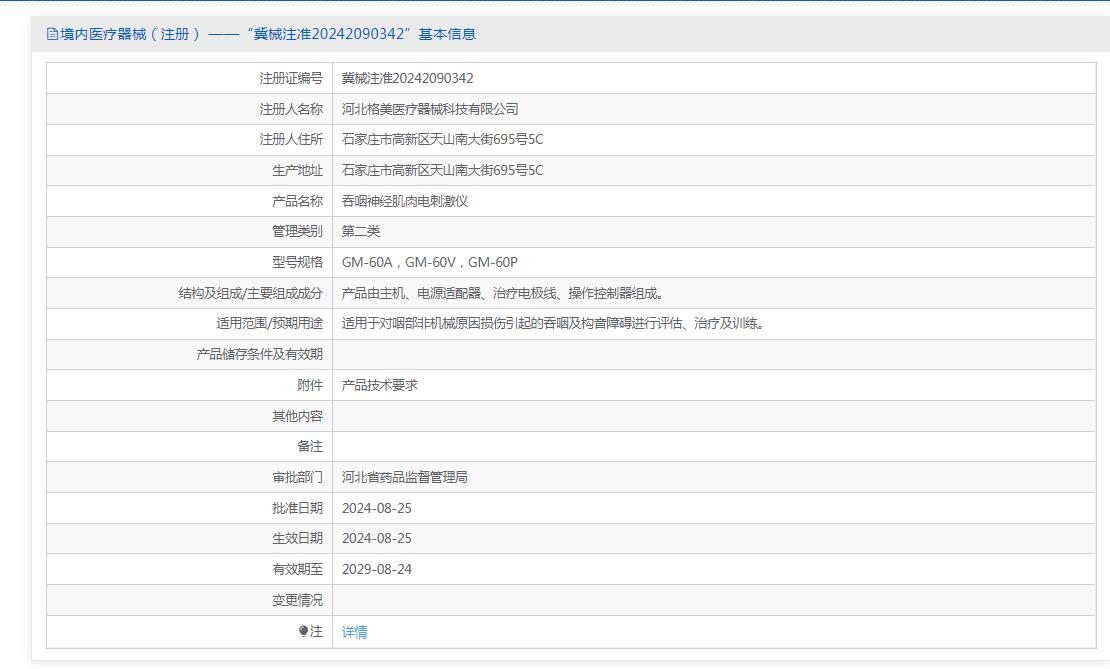Click the 生产地址 label
The height and width of the screenshot is (669, 1110).
tap(297, 171)
